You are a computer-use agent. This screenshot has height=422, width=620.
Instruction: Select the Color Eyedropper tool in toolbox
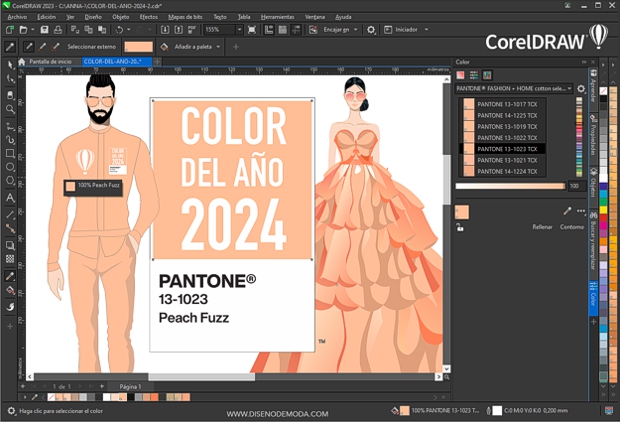10,276
